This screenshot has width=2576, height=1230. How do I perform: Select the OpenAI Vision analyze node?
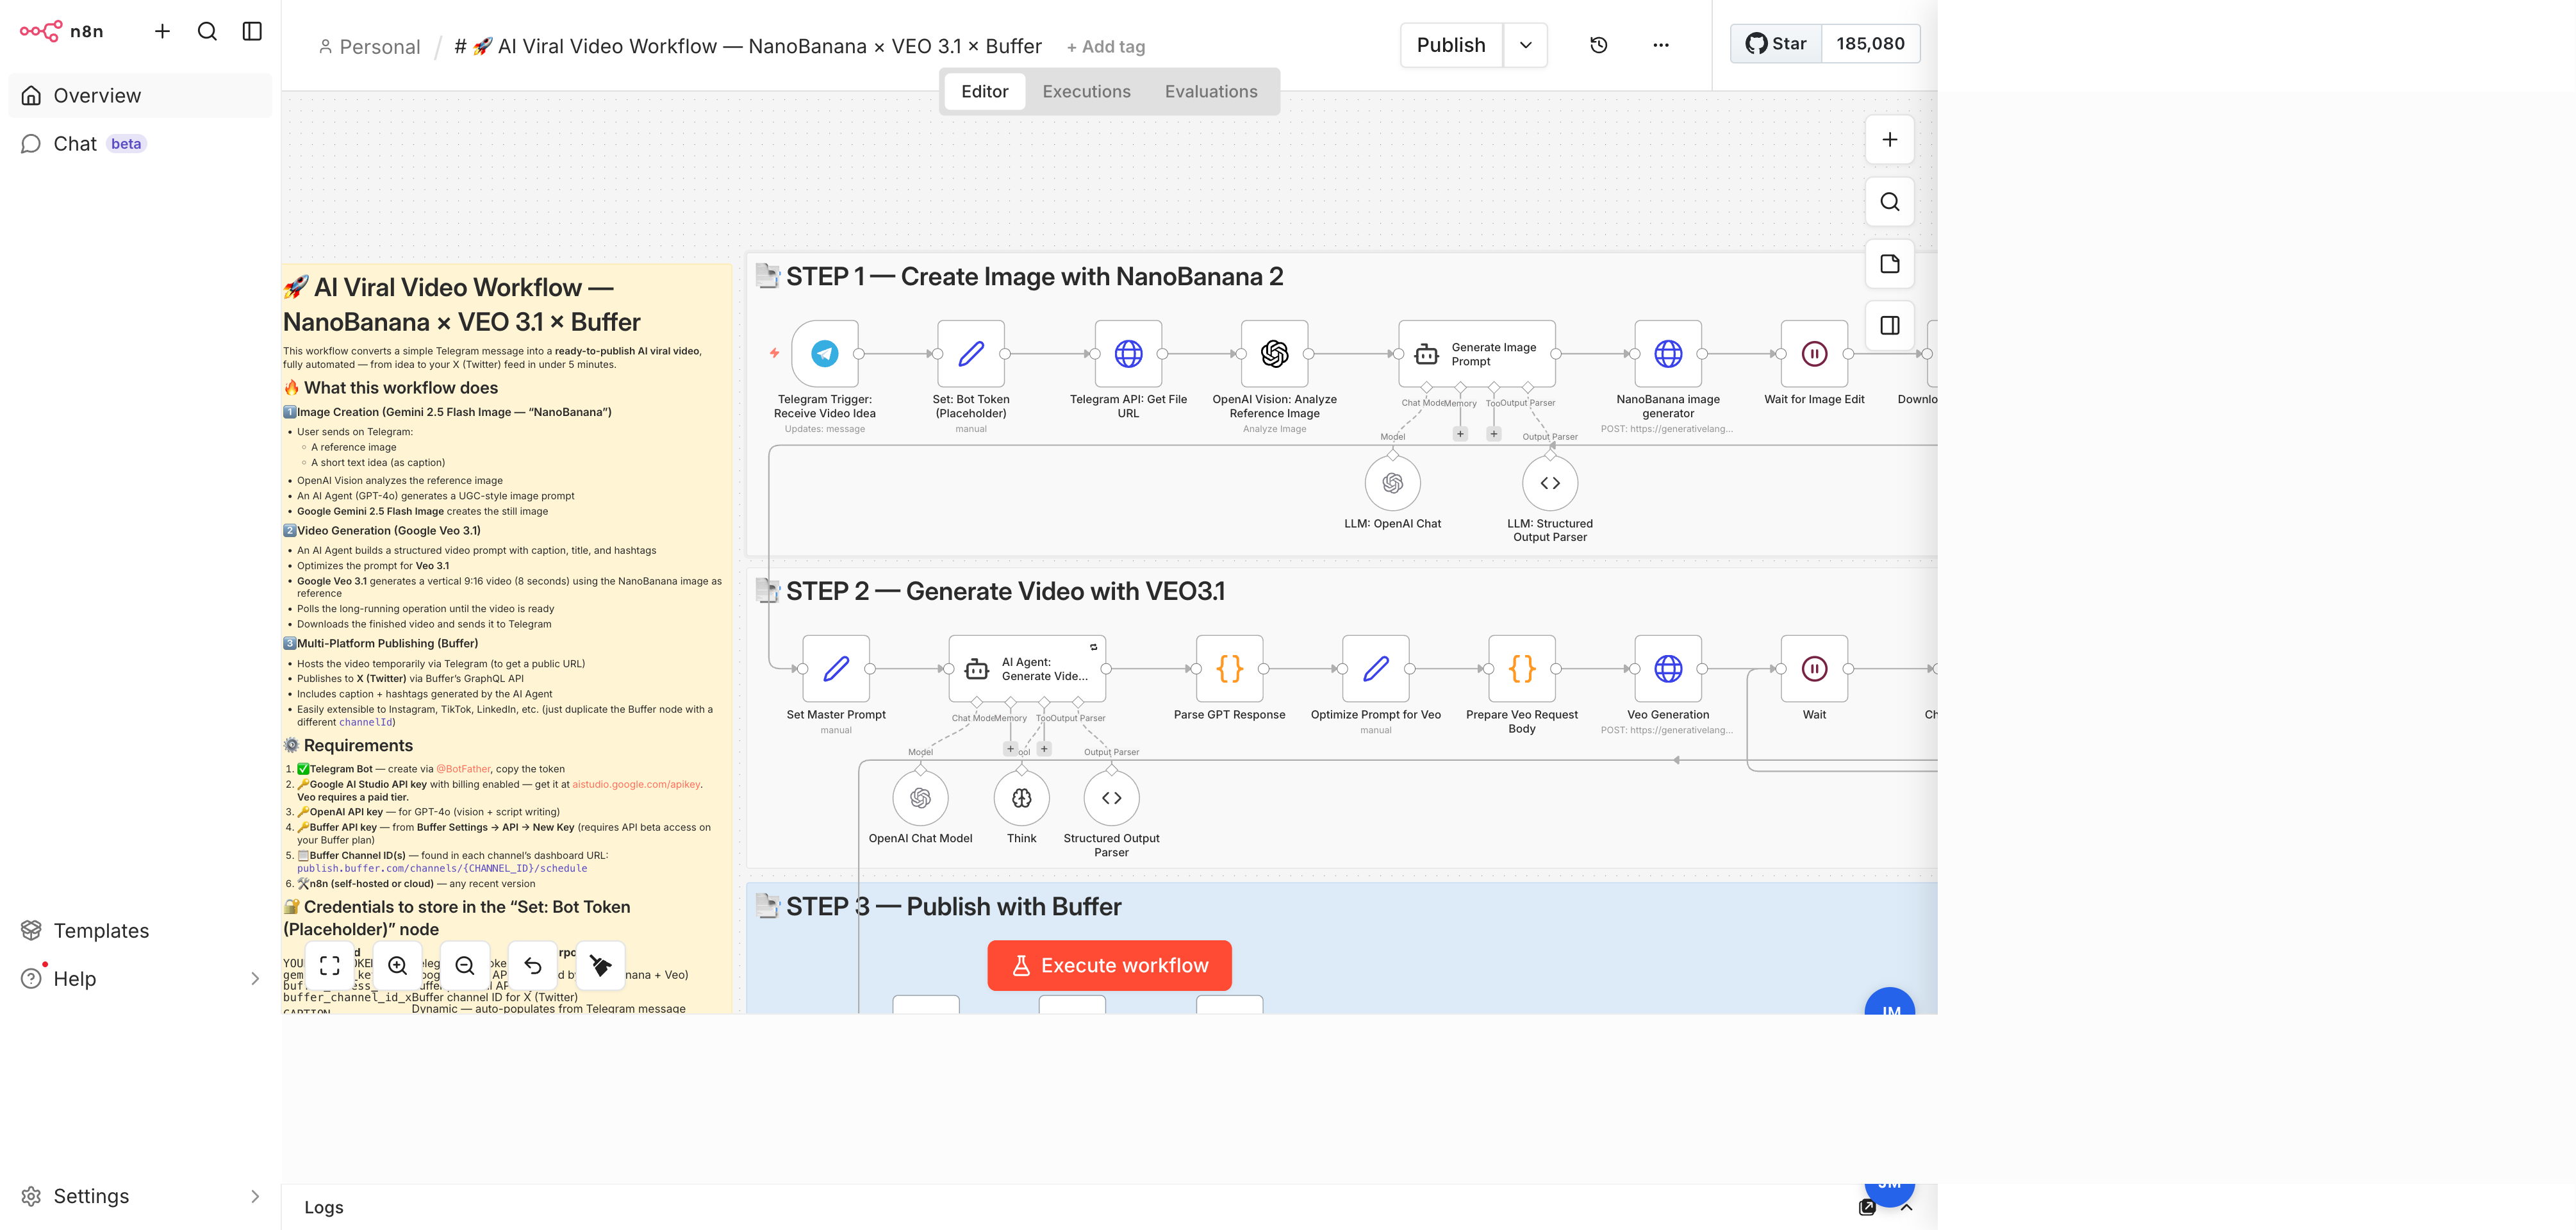tap(1274, 354)
